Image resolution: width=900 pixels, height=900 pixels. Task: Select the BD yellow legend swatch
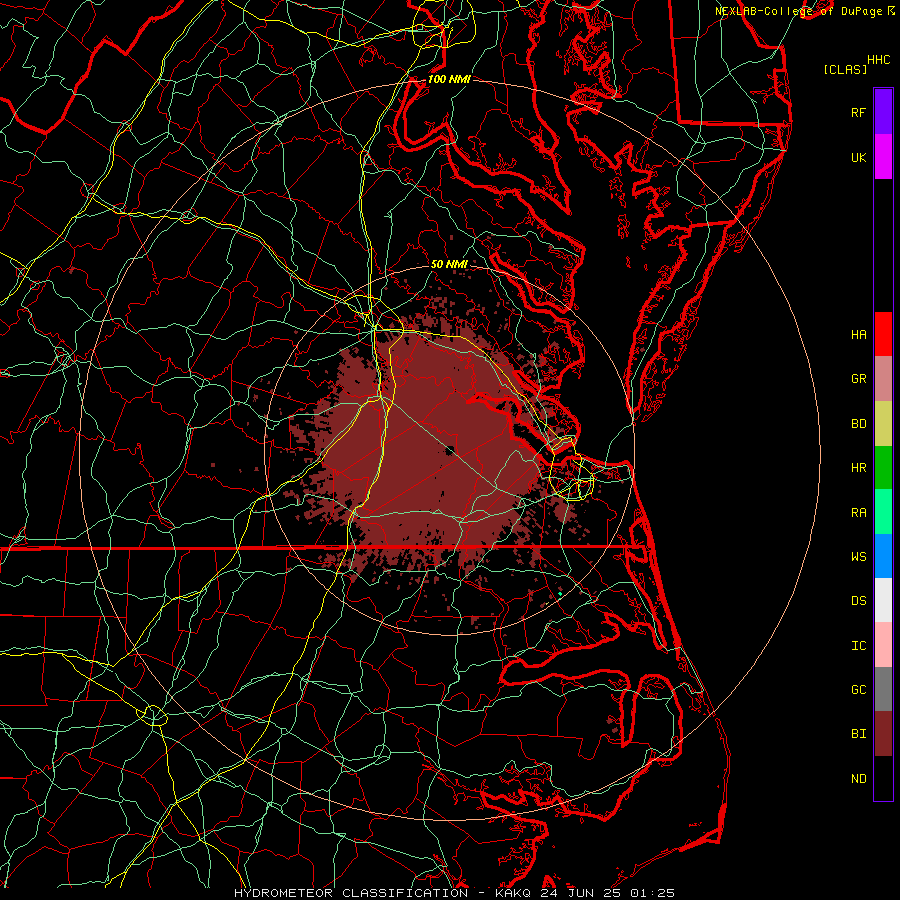(883, 424)
